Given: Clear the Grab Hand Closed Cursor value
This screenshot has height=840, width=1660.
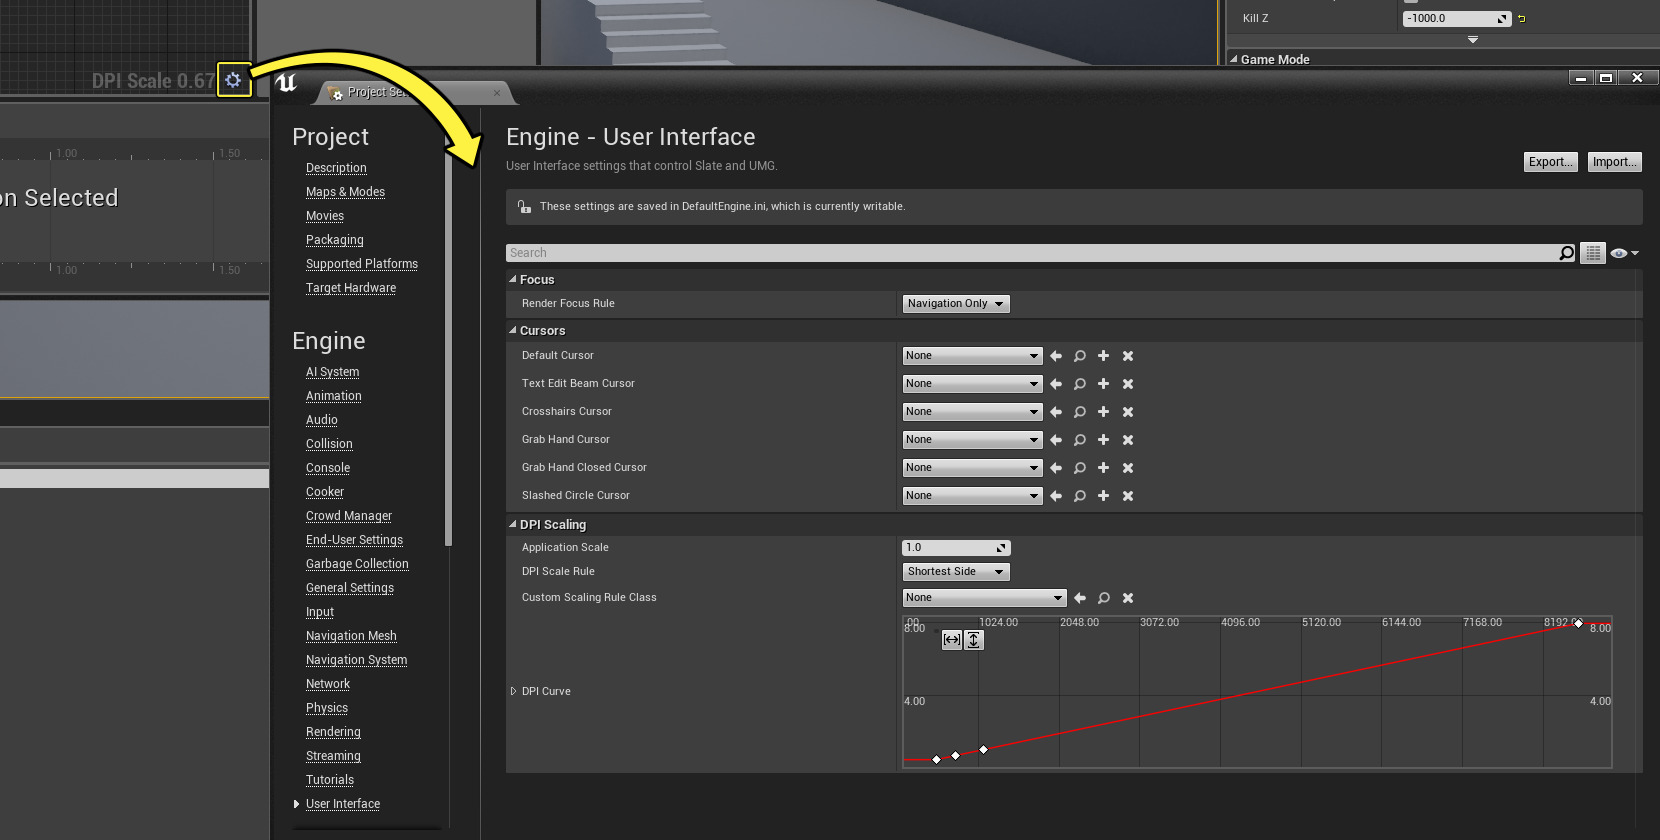Looking at the screenshot, I should [x=1128, y=468].
